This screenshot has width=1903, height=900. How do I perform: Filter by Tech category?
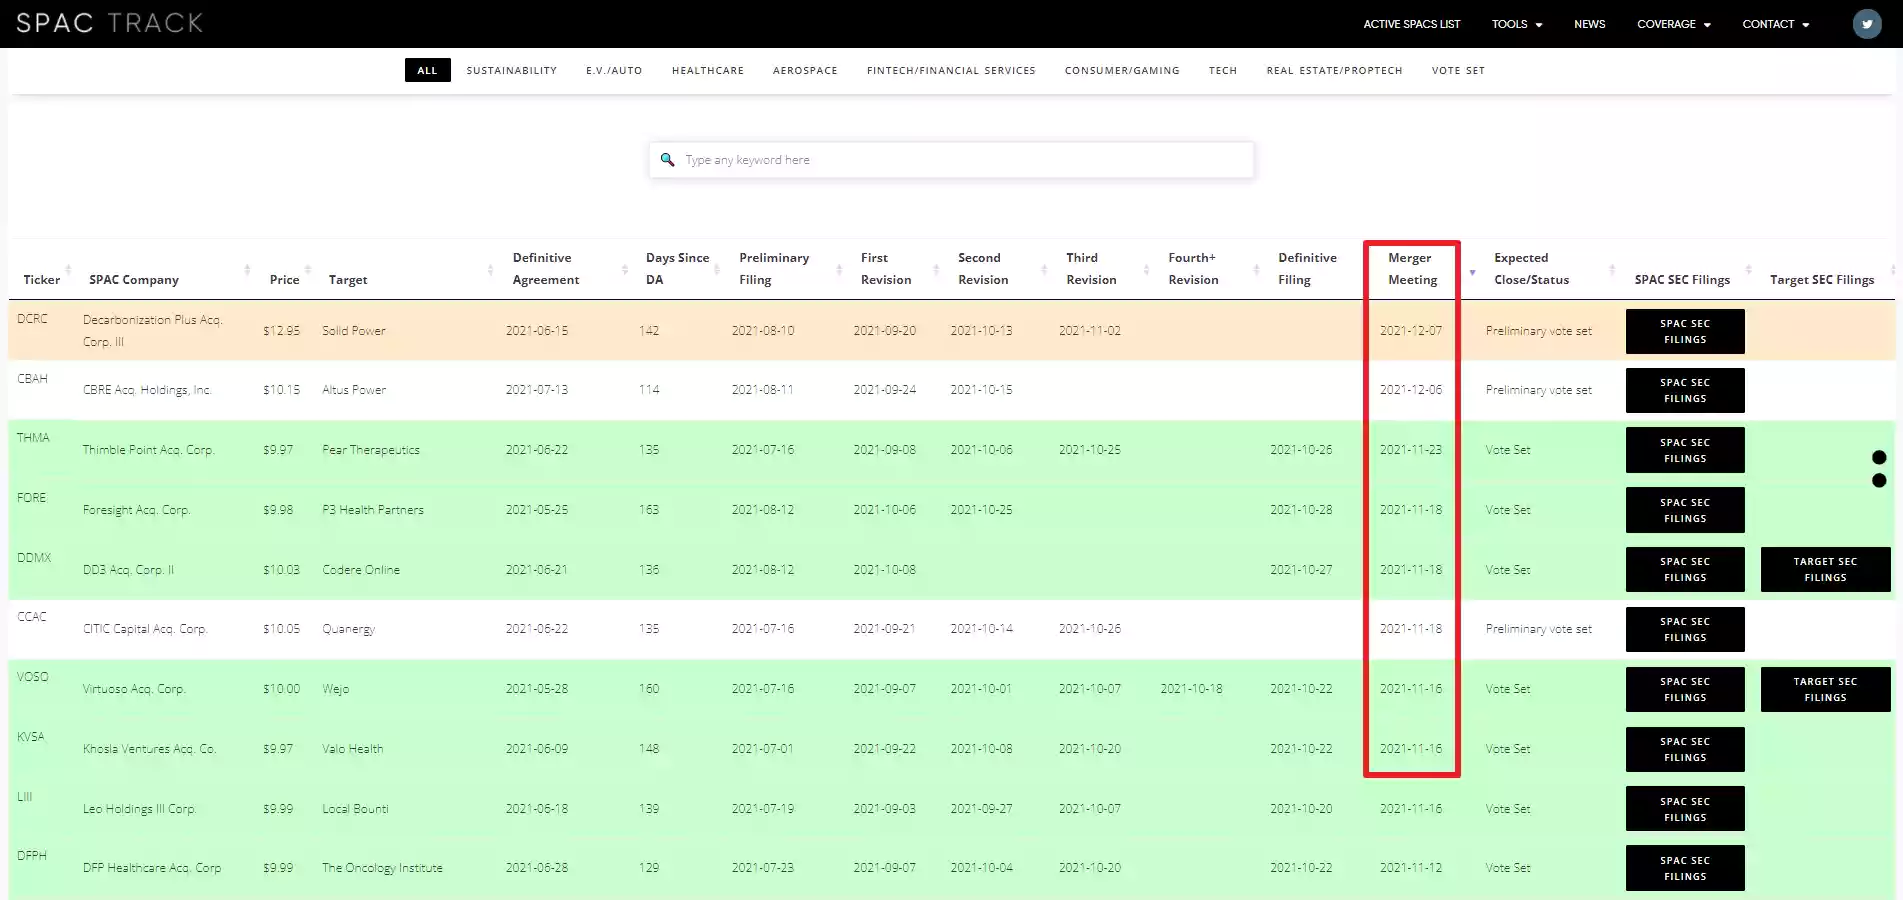(x=1223, y=70)
